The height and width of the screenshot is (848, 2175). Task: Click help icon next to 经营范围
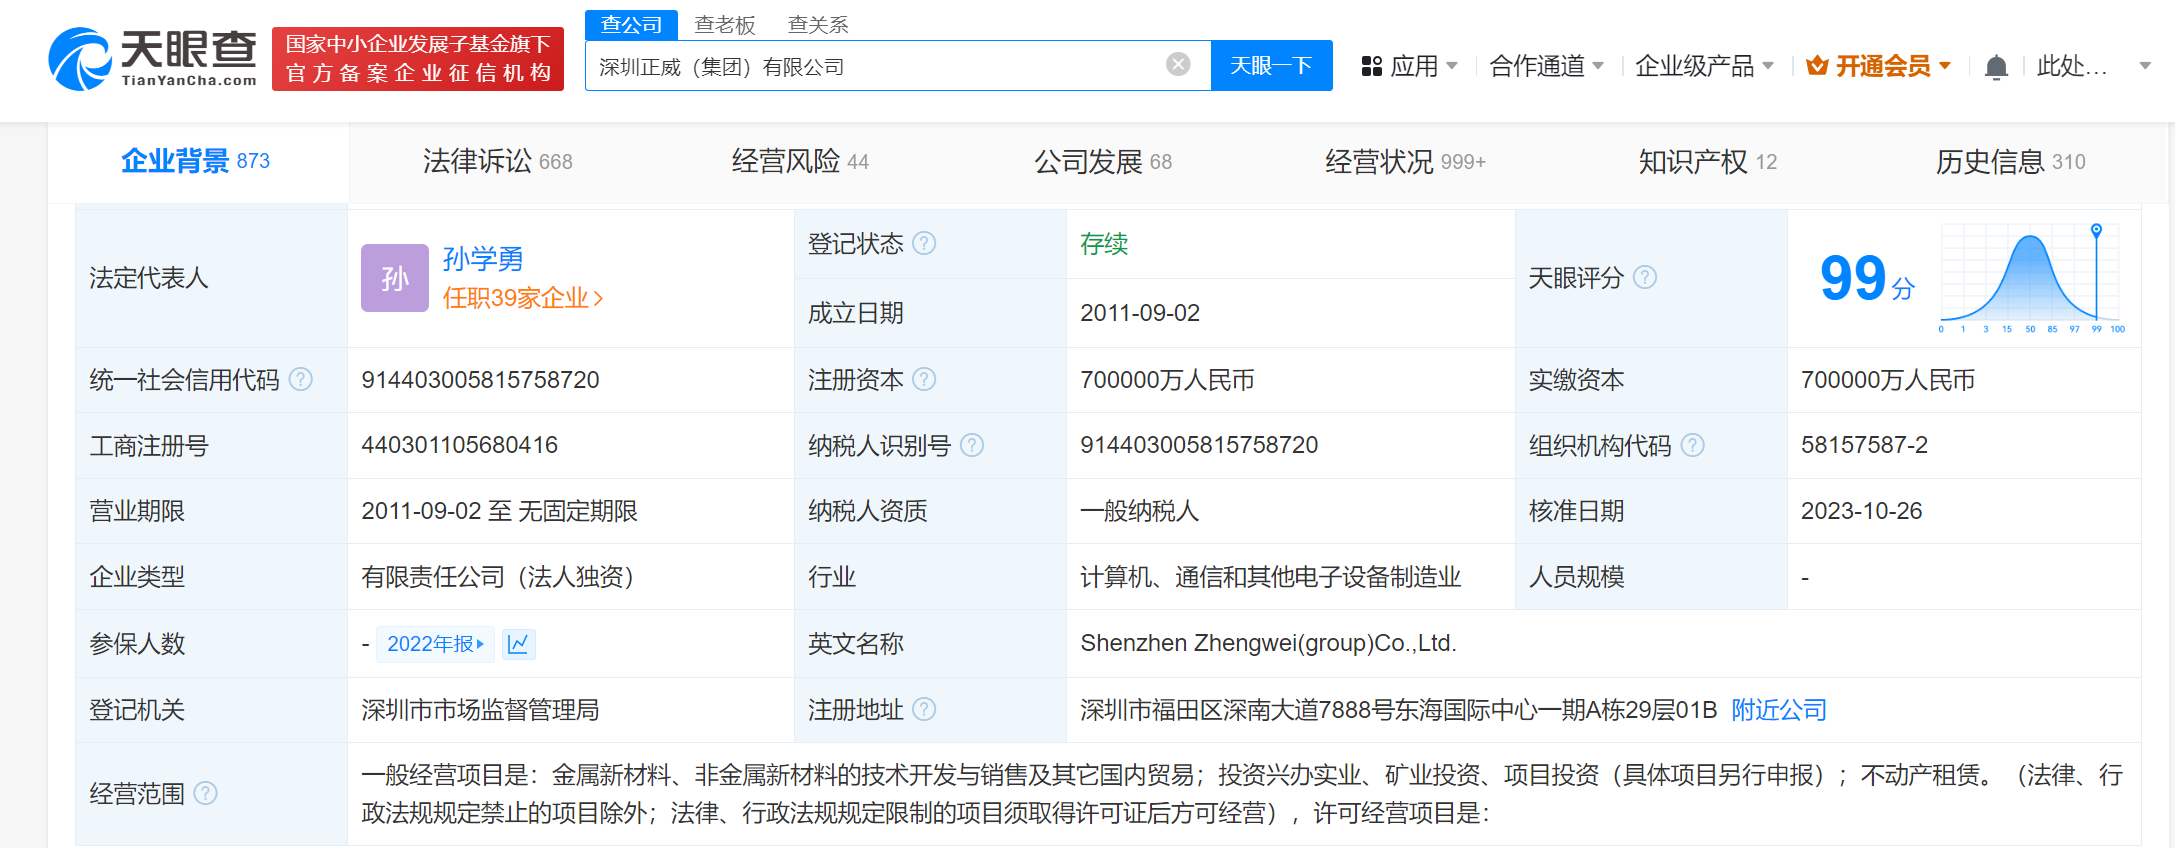coord(205,794)
